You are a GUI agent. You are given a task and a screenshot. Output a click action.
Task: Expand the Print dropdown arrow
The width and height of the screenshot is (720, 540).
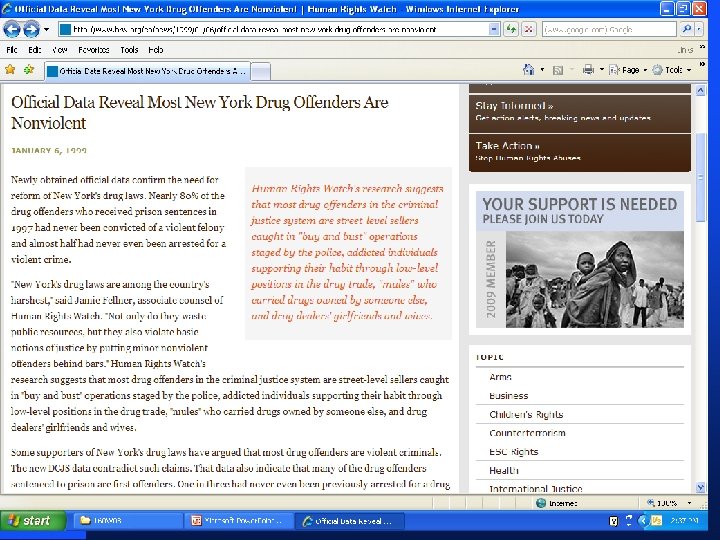(x=602, y=70)
